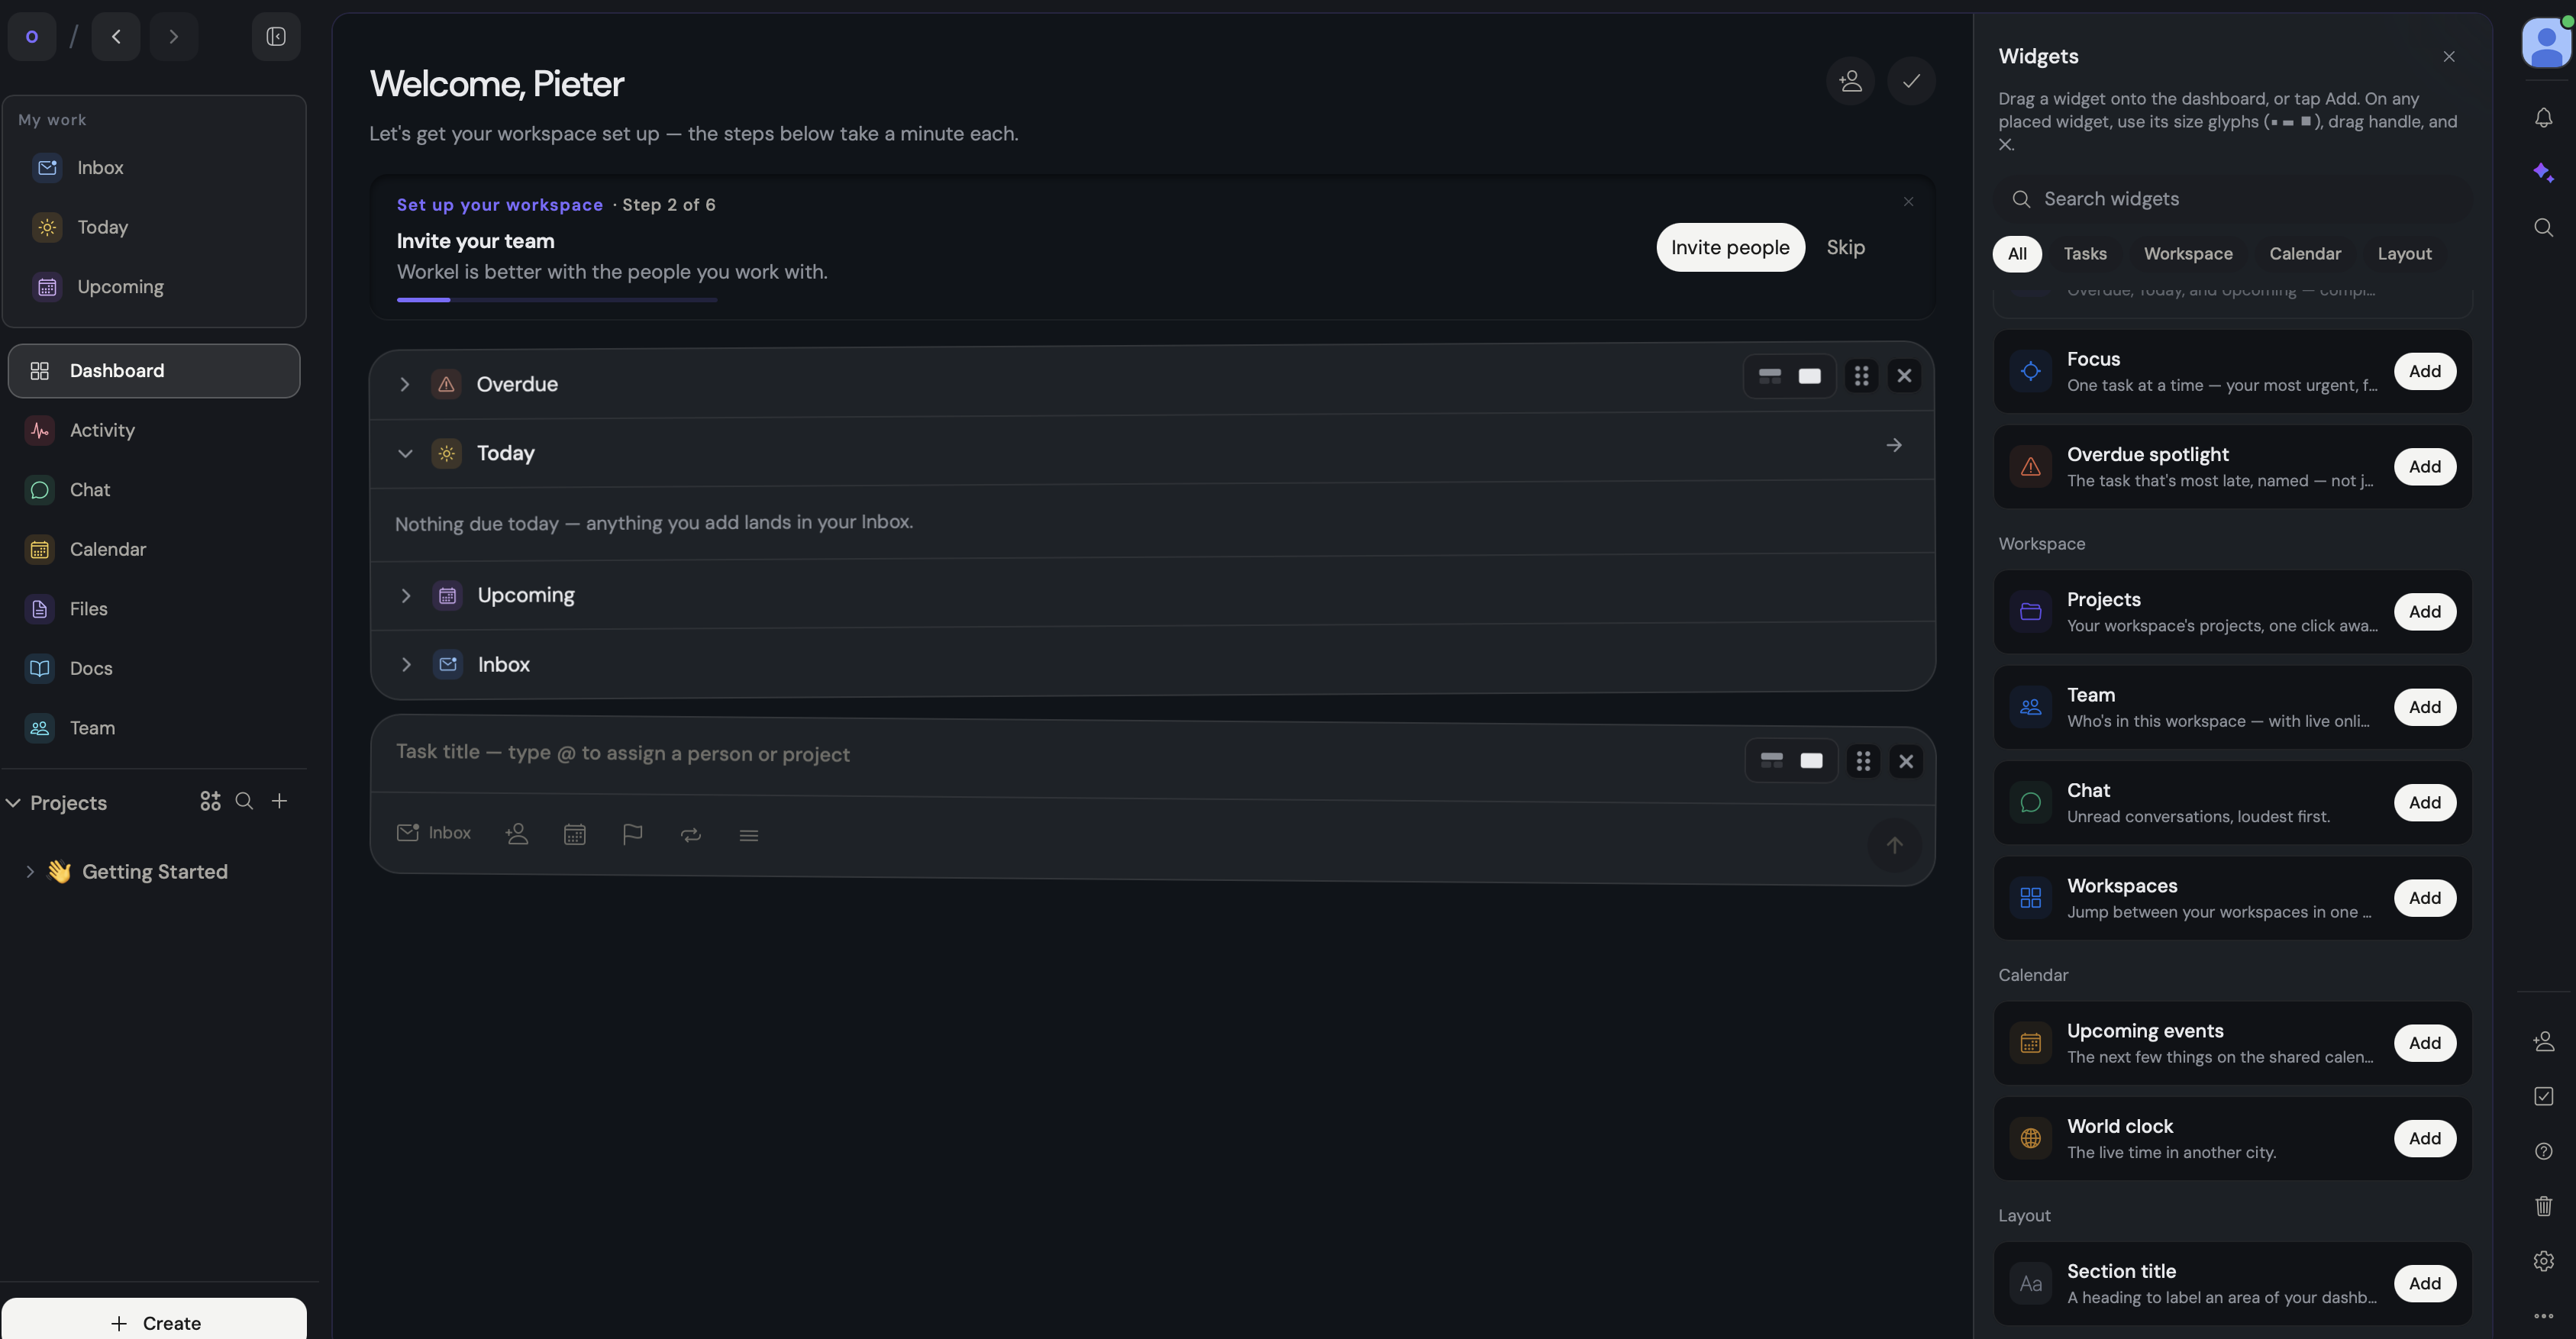Open the Team page in sidebar
Image resolution: width=2576 pixels, height=1339 pixels.
(x=154, y=728)
